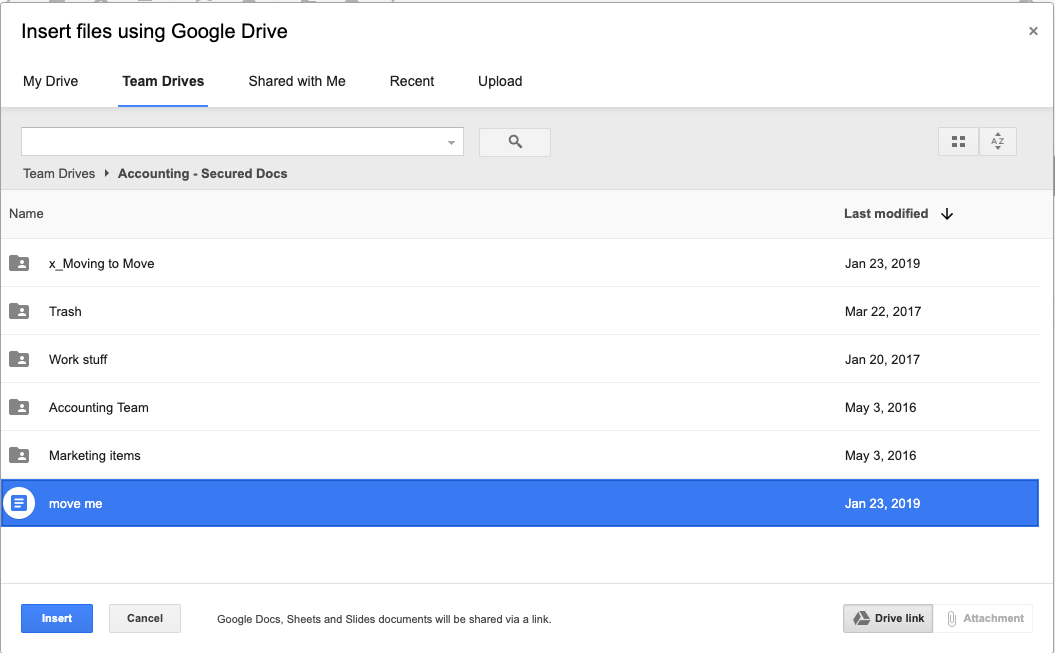
Task: Open the Accounting Team folder
Action: (x=98, y=407)
